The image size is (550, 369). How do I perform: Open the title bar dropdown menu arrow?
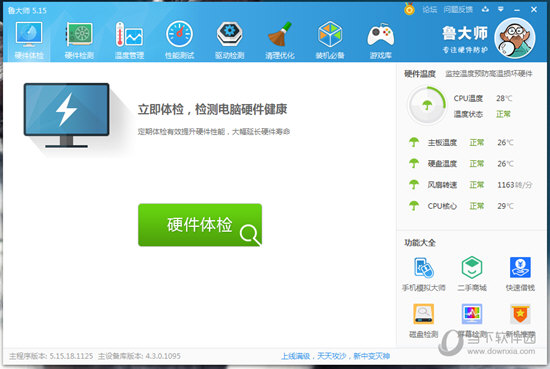coord(501,9)
